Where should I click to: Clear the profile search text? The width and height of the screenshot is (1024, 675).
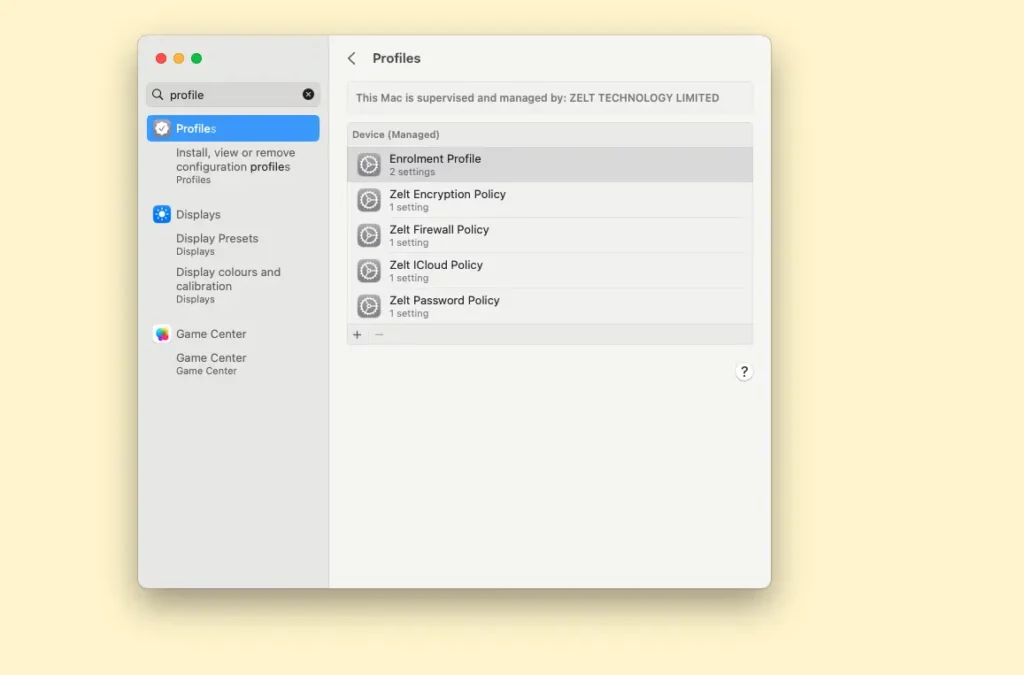(308, 95)
